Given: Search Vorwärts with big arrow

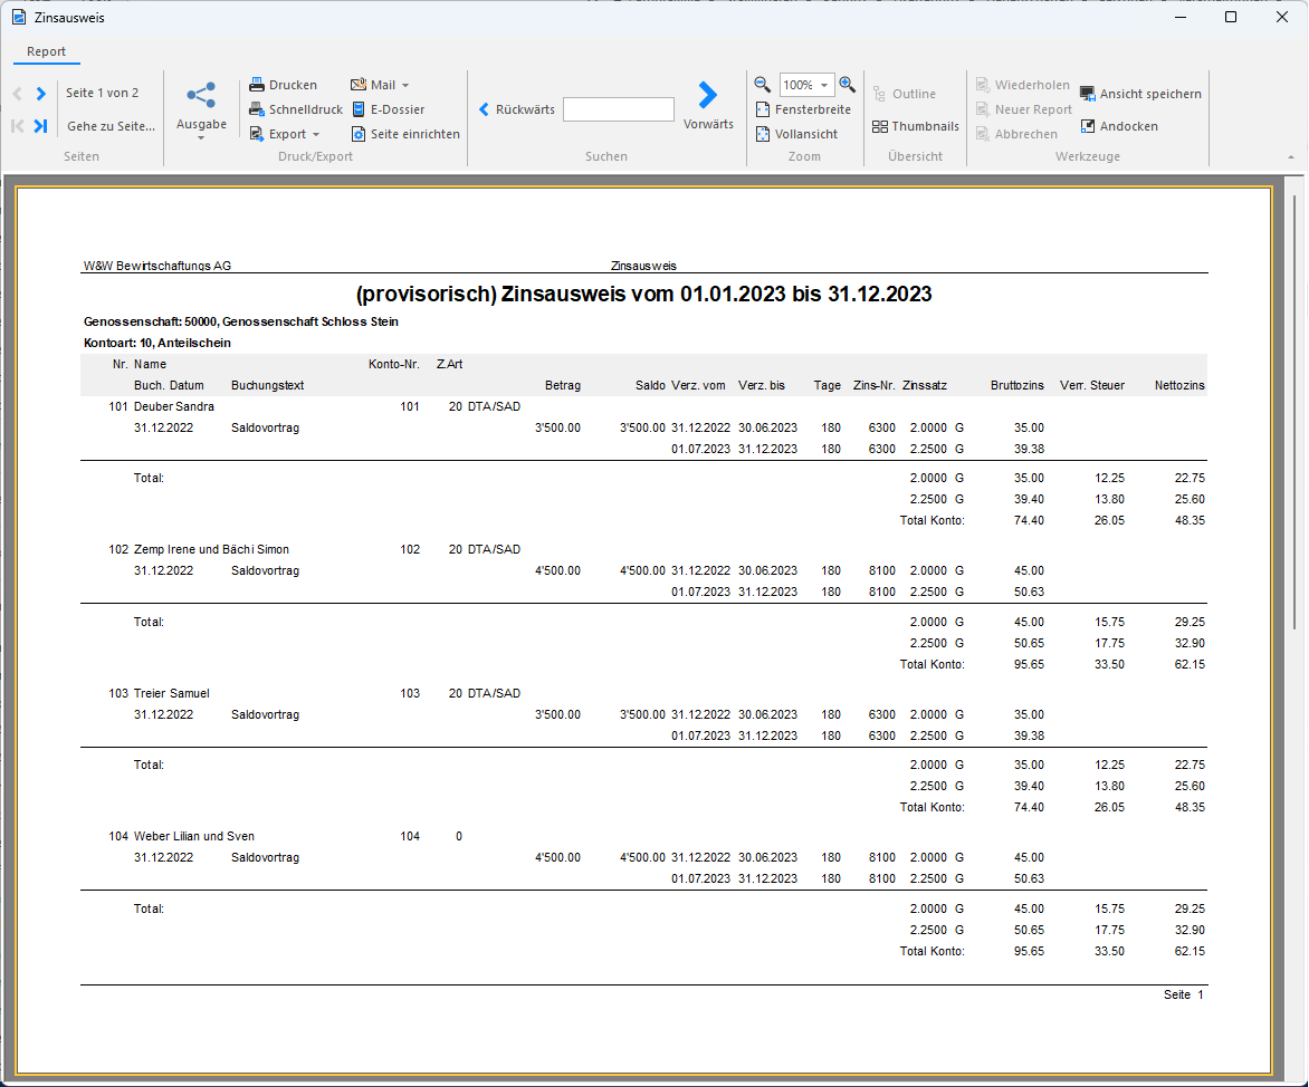Looking at the screenshot, I should (708, 105).
